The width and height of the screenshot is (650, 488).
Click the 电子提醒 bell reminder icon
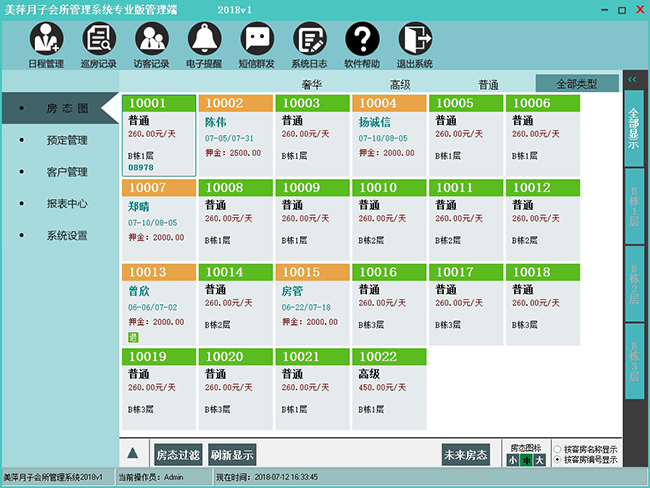click(x=203, y=43)
